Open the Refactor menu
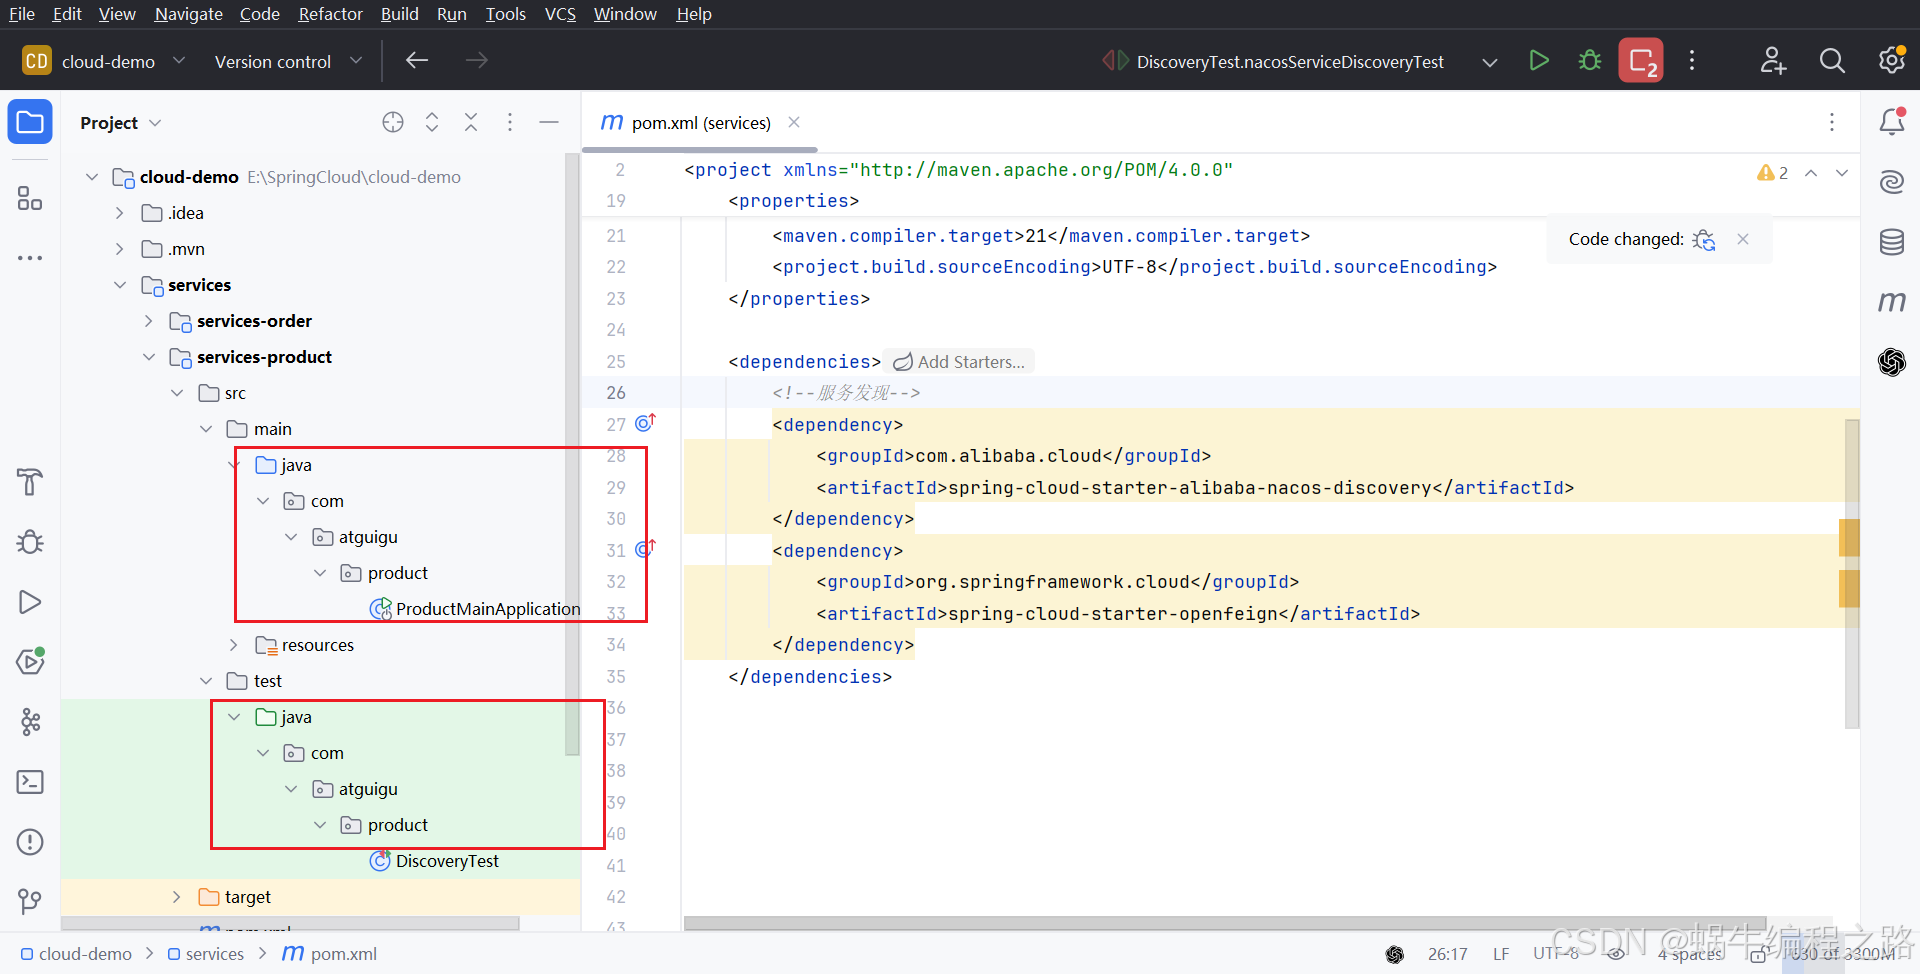This screenshot has width=1920, height=974. click(x=330, y=14)
